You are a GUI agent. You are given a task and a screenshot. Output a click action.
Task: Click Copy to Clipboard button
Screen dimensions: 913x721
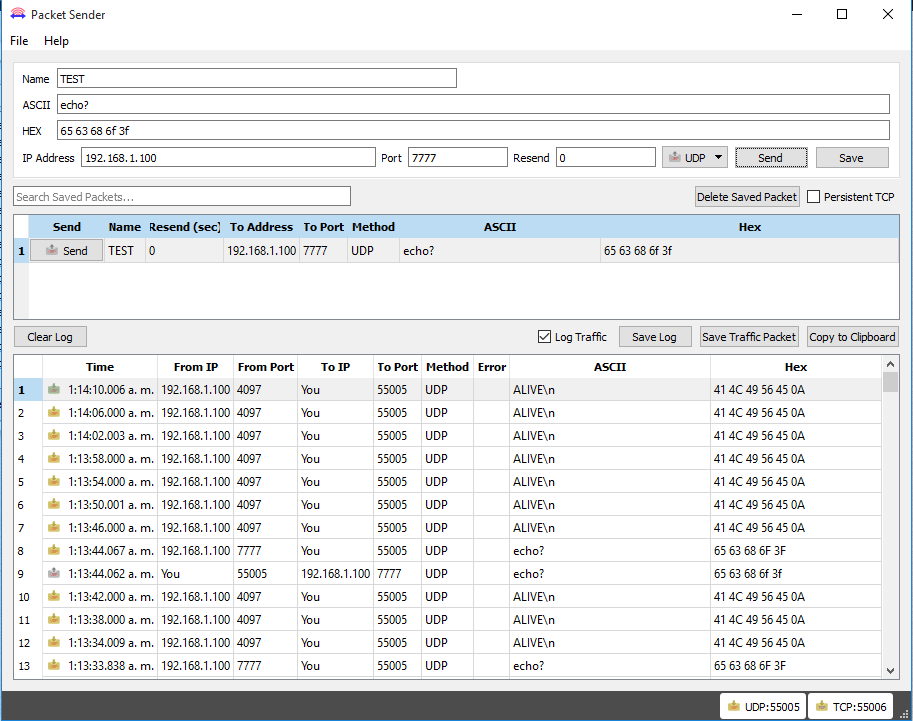[852, 337]
